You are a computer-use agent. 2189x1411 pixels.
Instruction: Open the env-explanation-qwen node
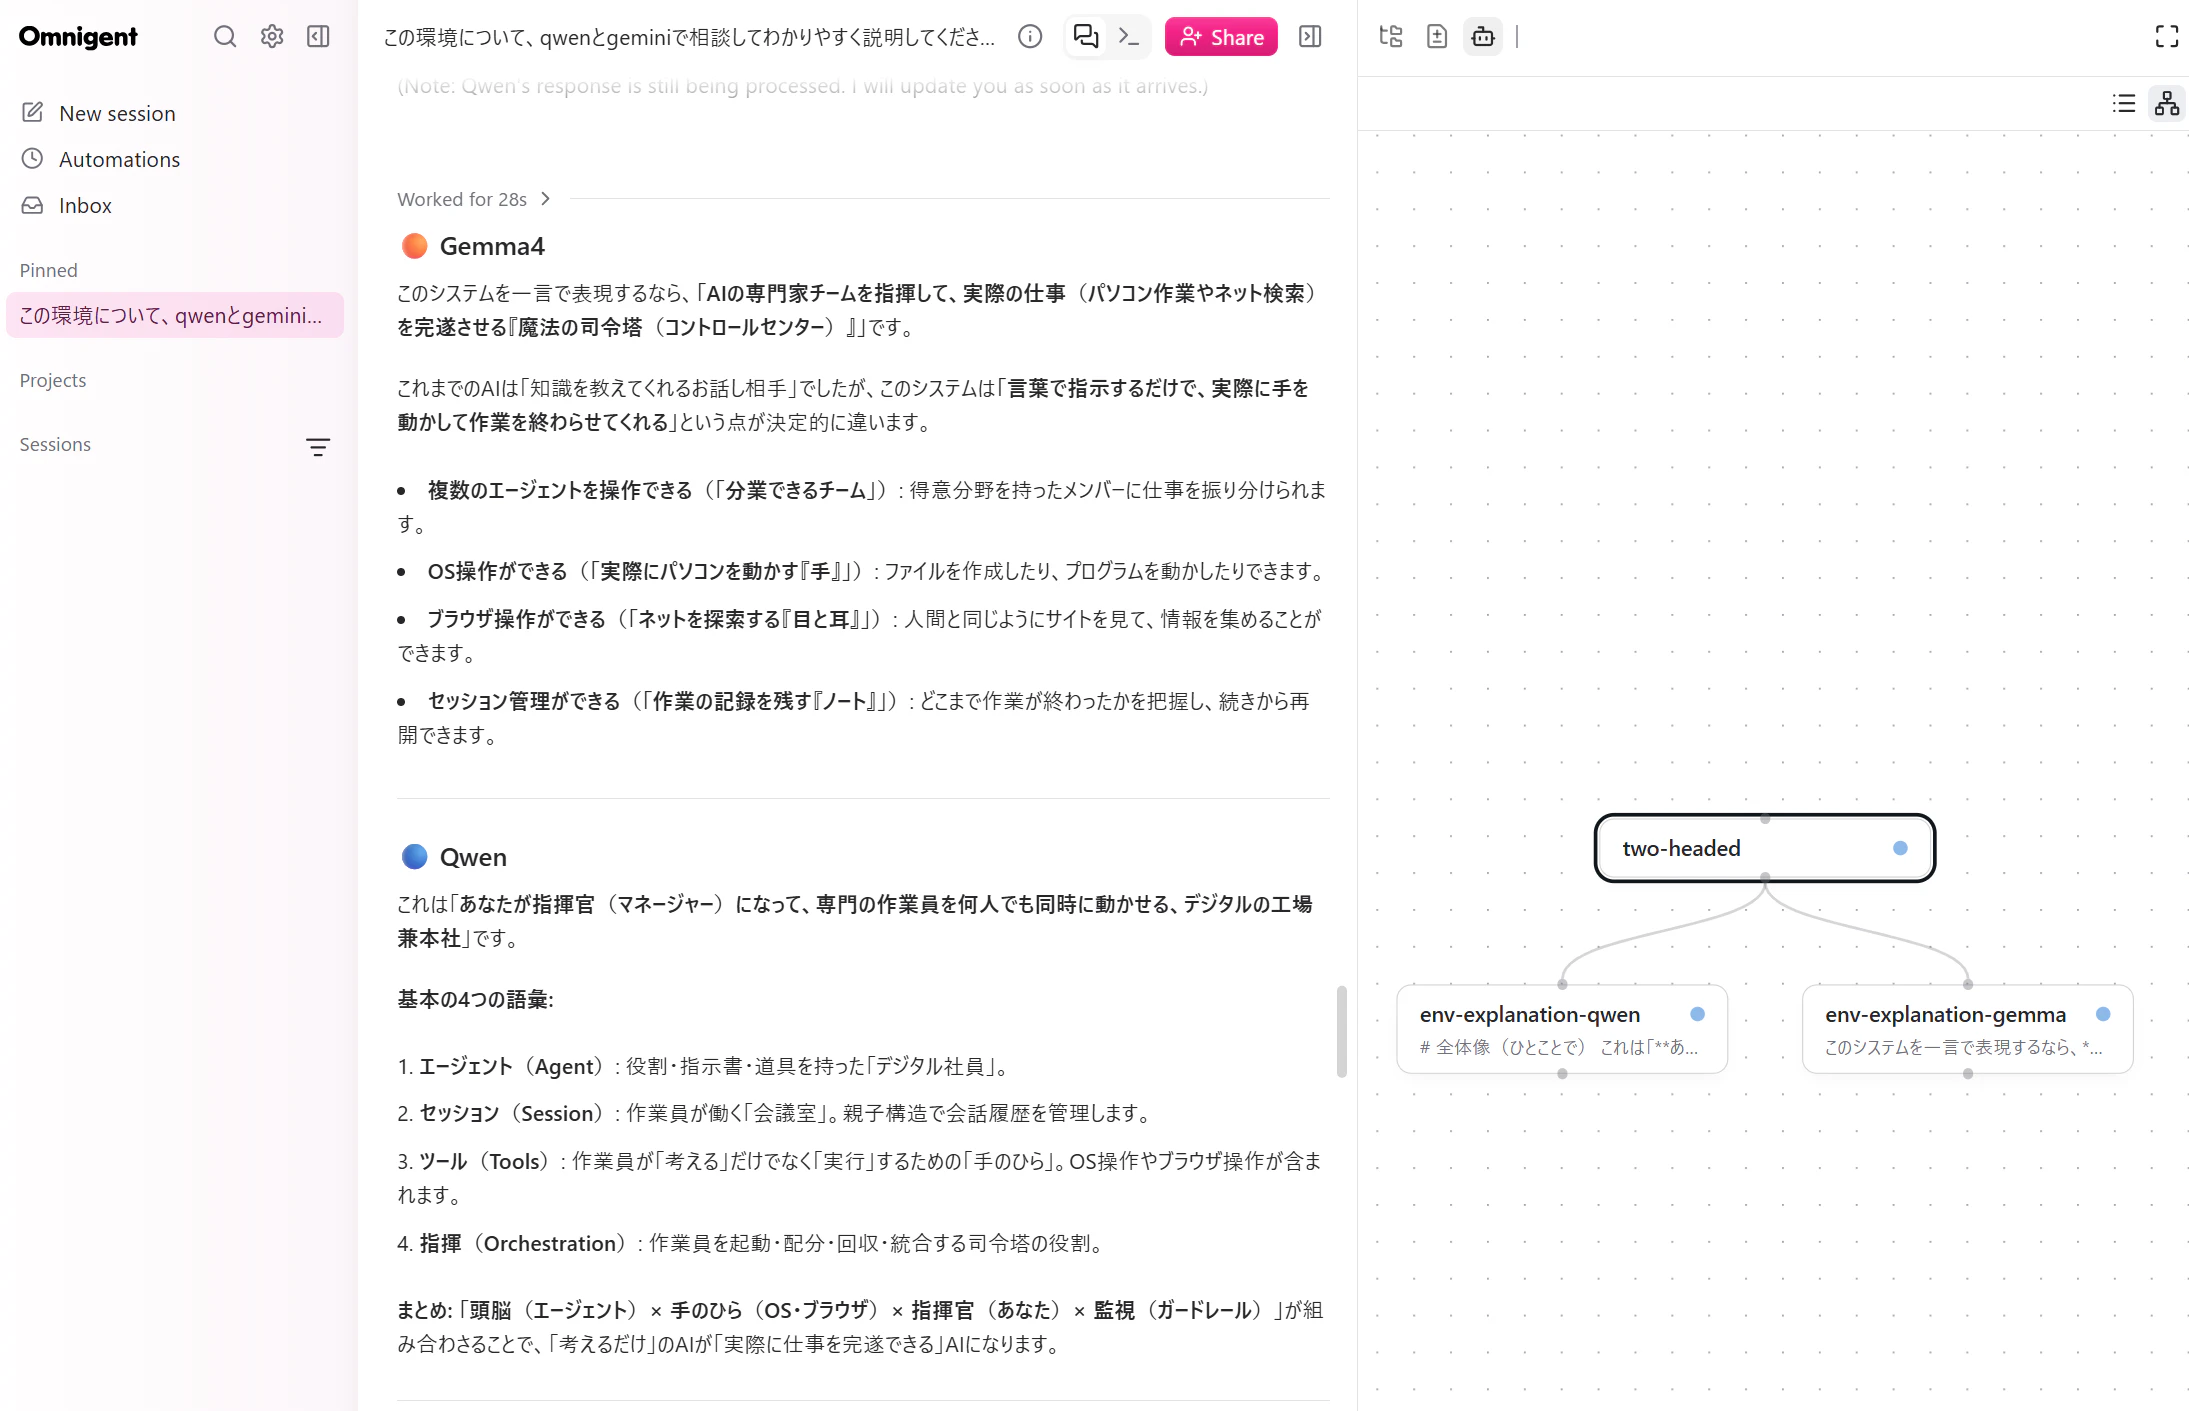tap(1562, 1029)
